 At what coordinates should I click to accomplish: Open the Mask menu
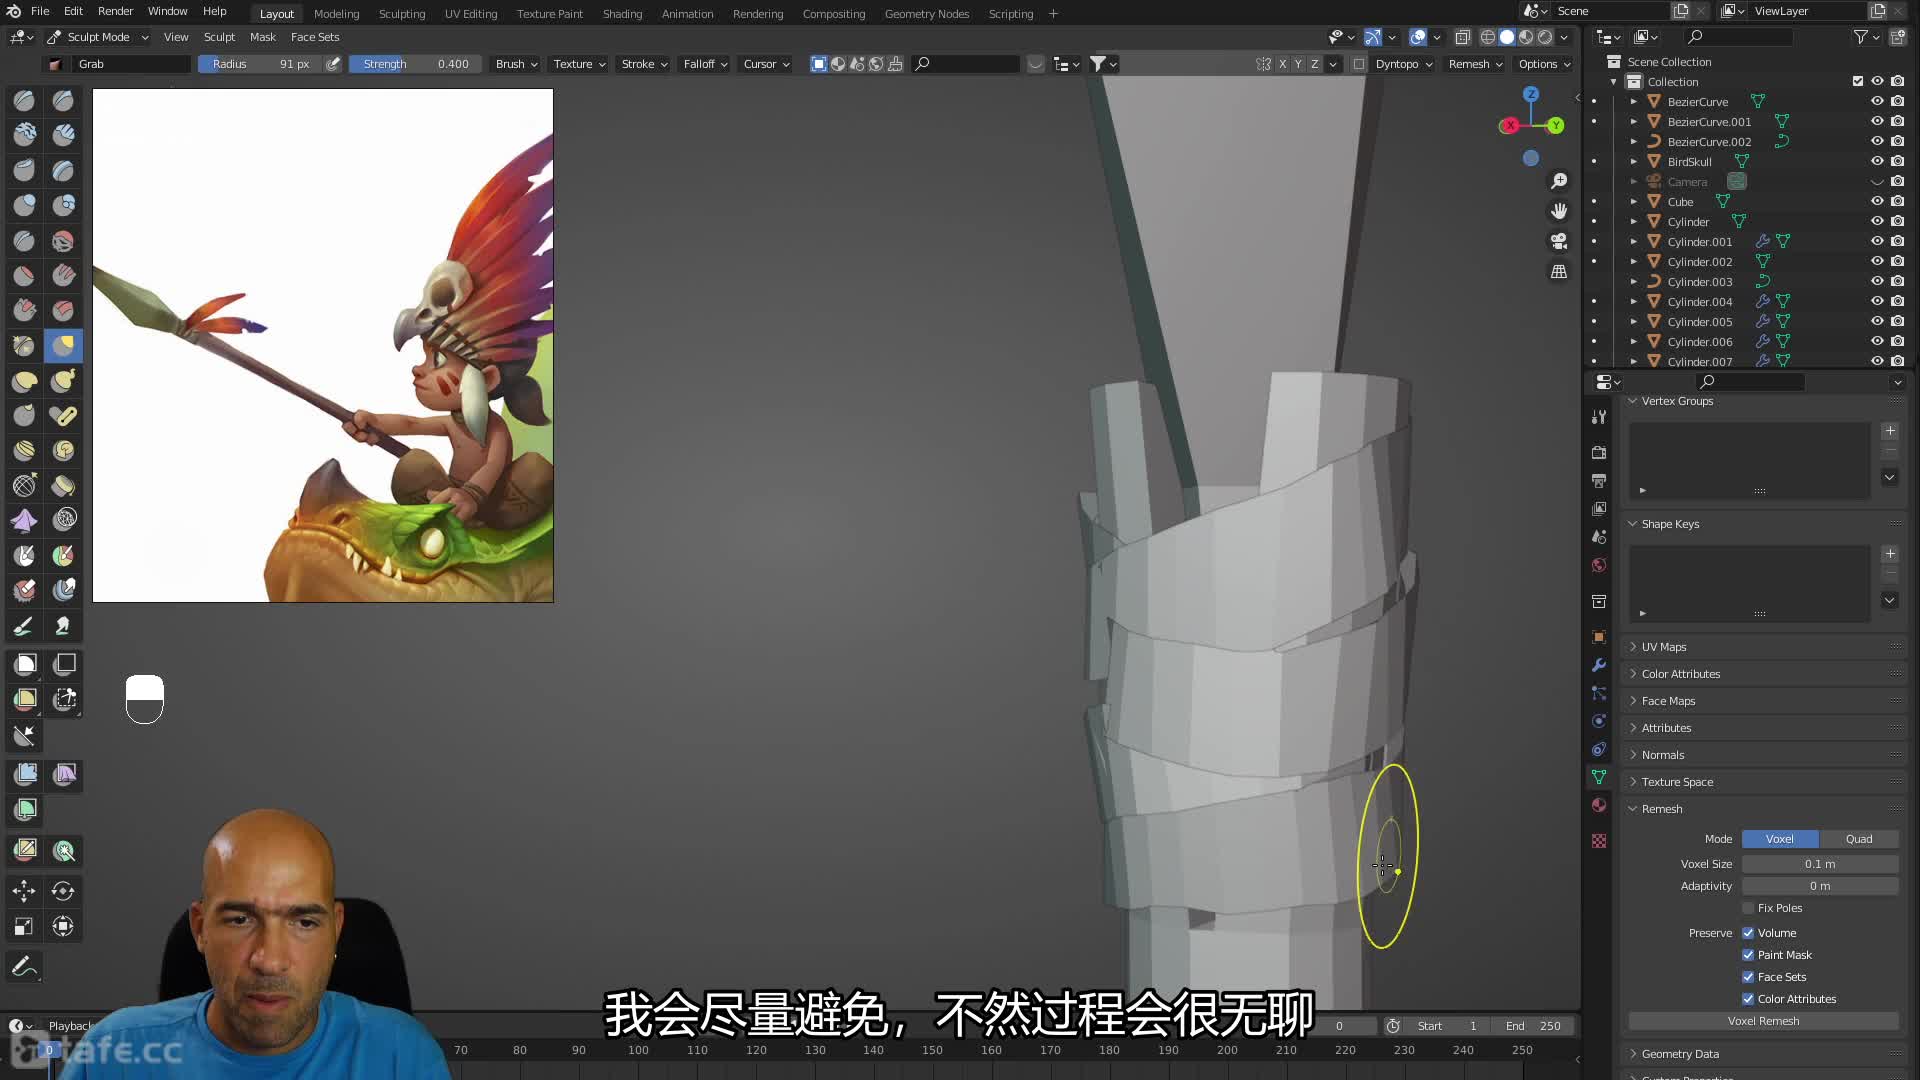[263, 37]
